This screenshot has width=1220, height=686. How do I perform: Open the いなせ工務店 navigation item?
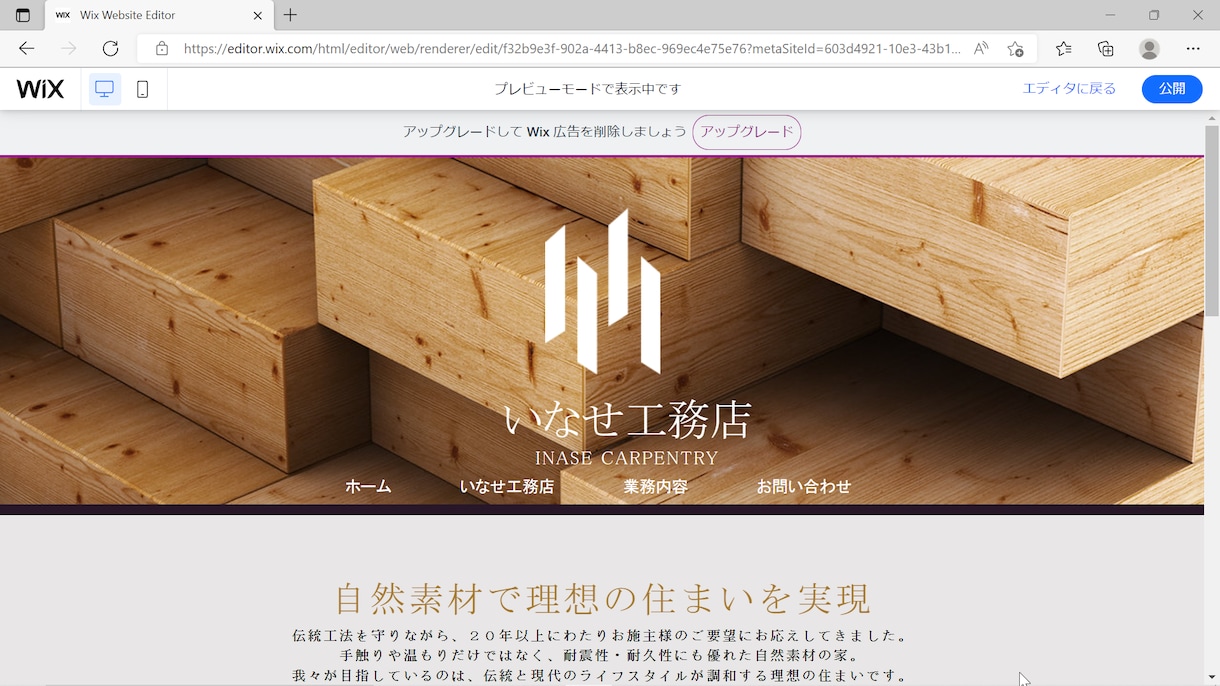click(x=506, y=487)
